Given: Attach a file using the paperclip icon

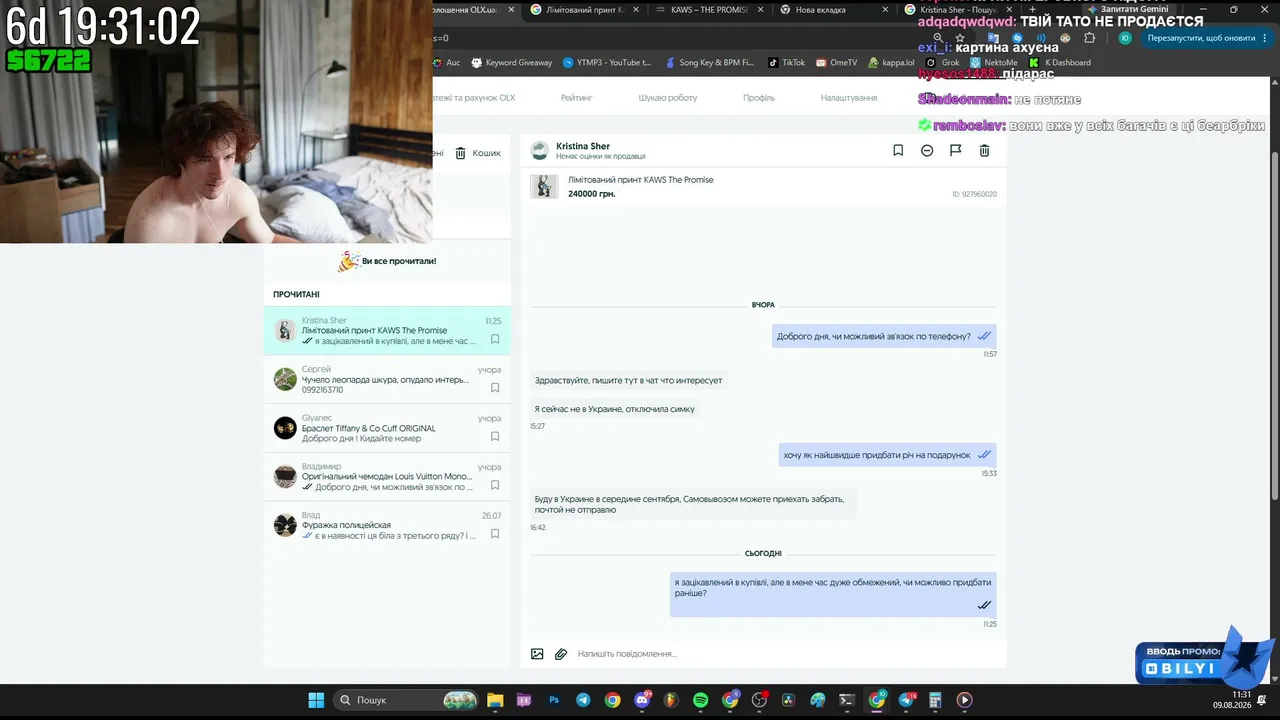Looking at the screenshot, I should click(561, 654).
